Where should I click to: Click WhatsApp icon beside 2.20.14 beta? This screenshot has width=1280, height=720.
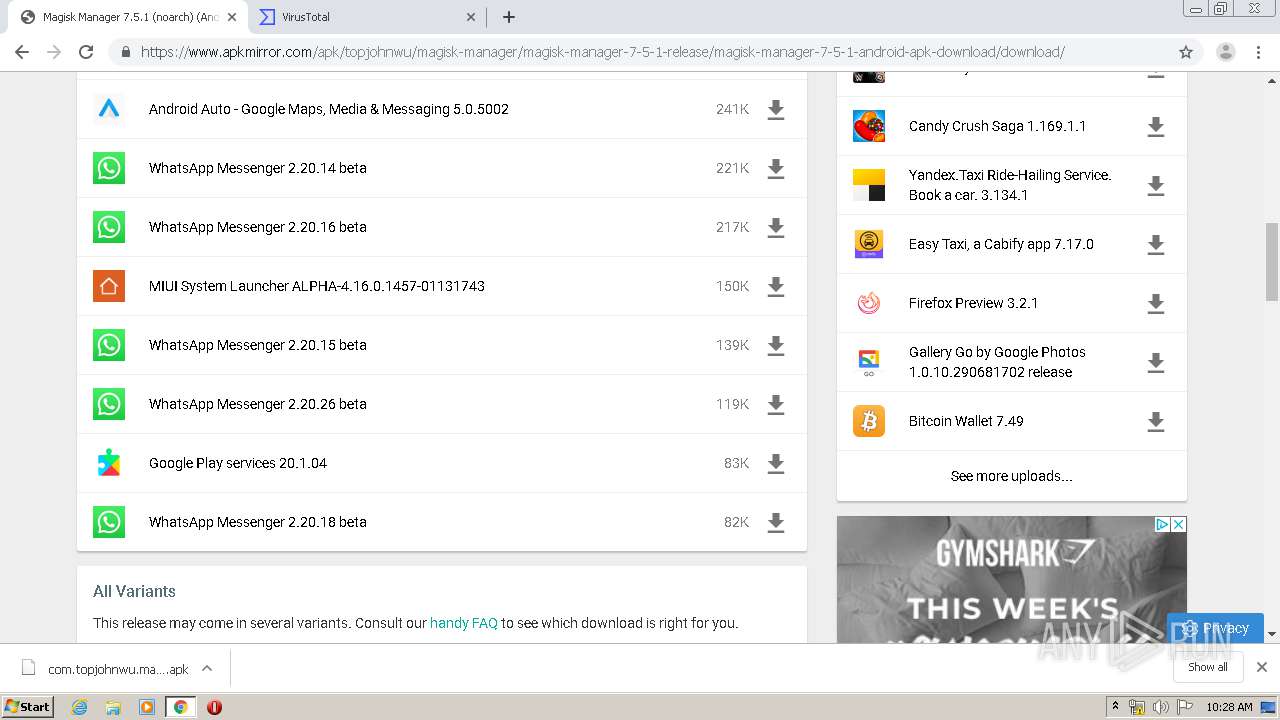tap(109, 168)
